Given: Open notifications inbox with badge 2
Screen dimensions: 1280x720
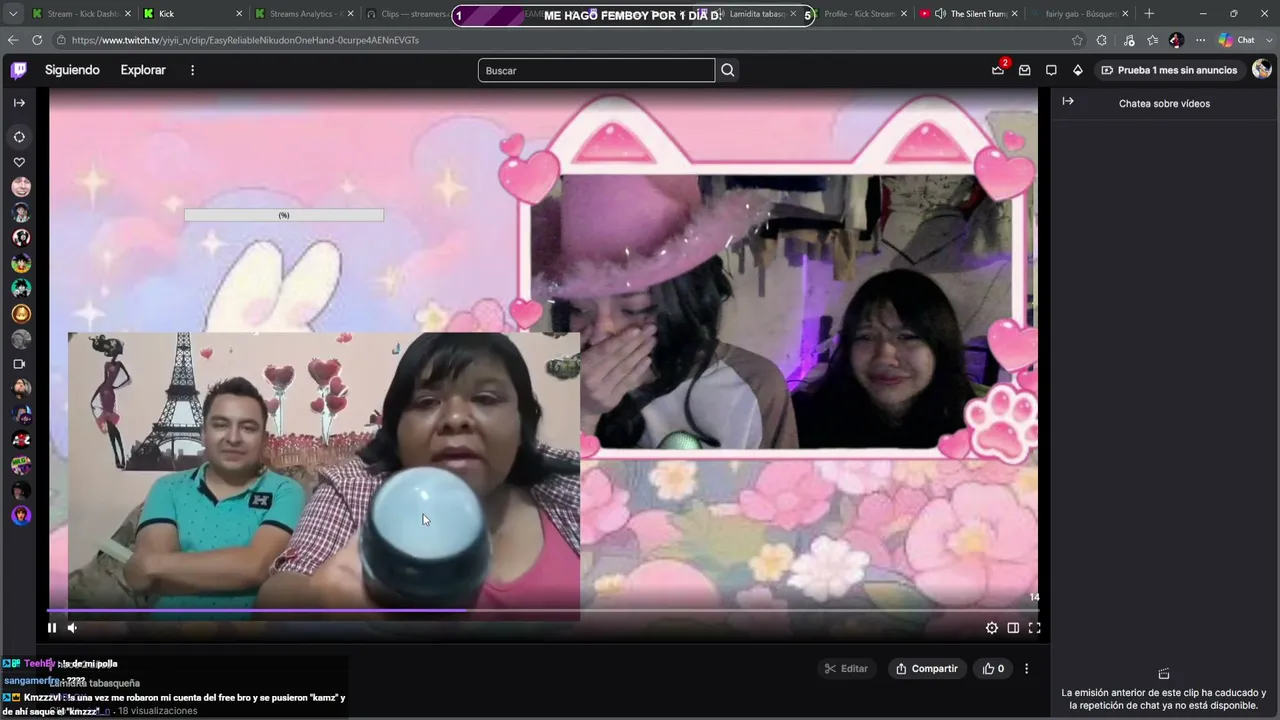Looking at the screenshot, I should click(x=998, y=70).
